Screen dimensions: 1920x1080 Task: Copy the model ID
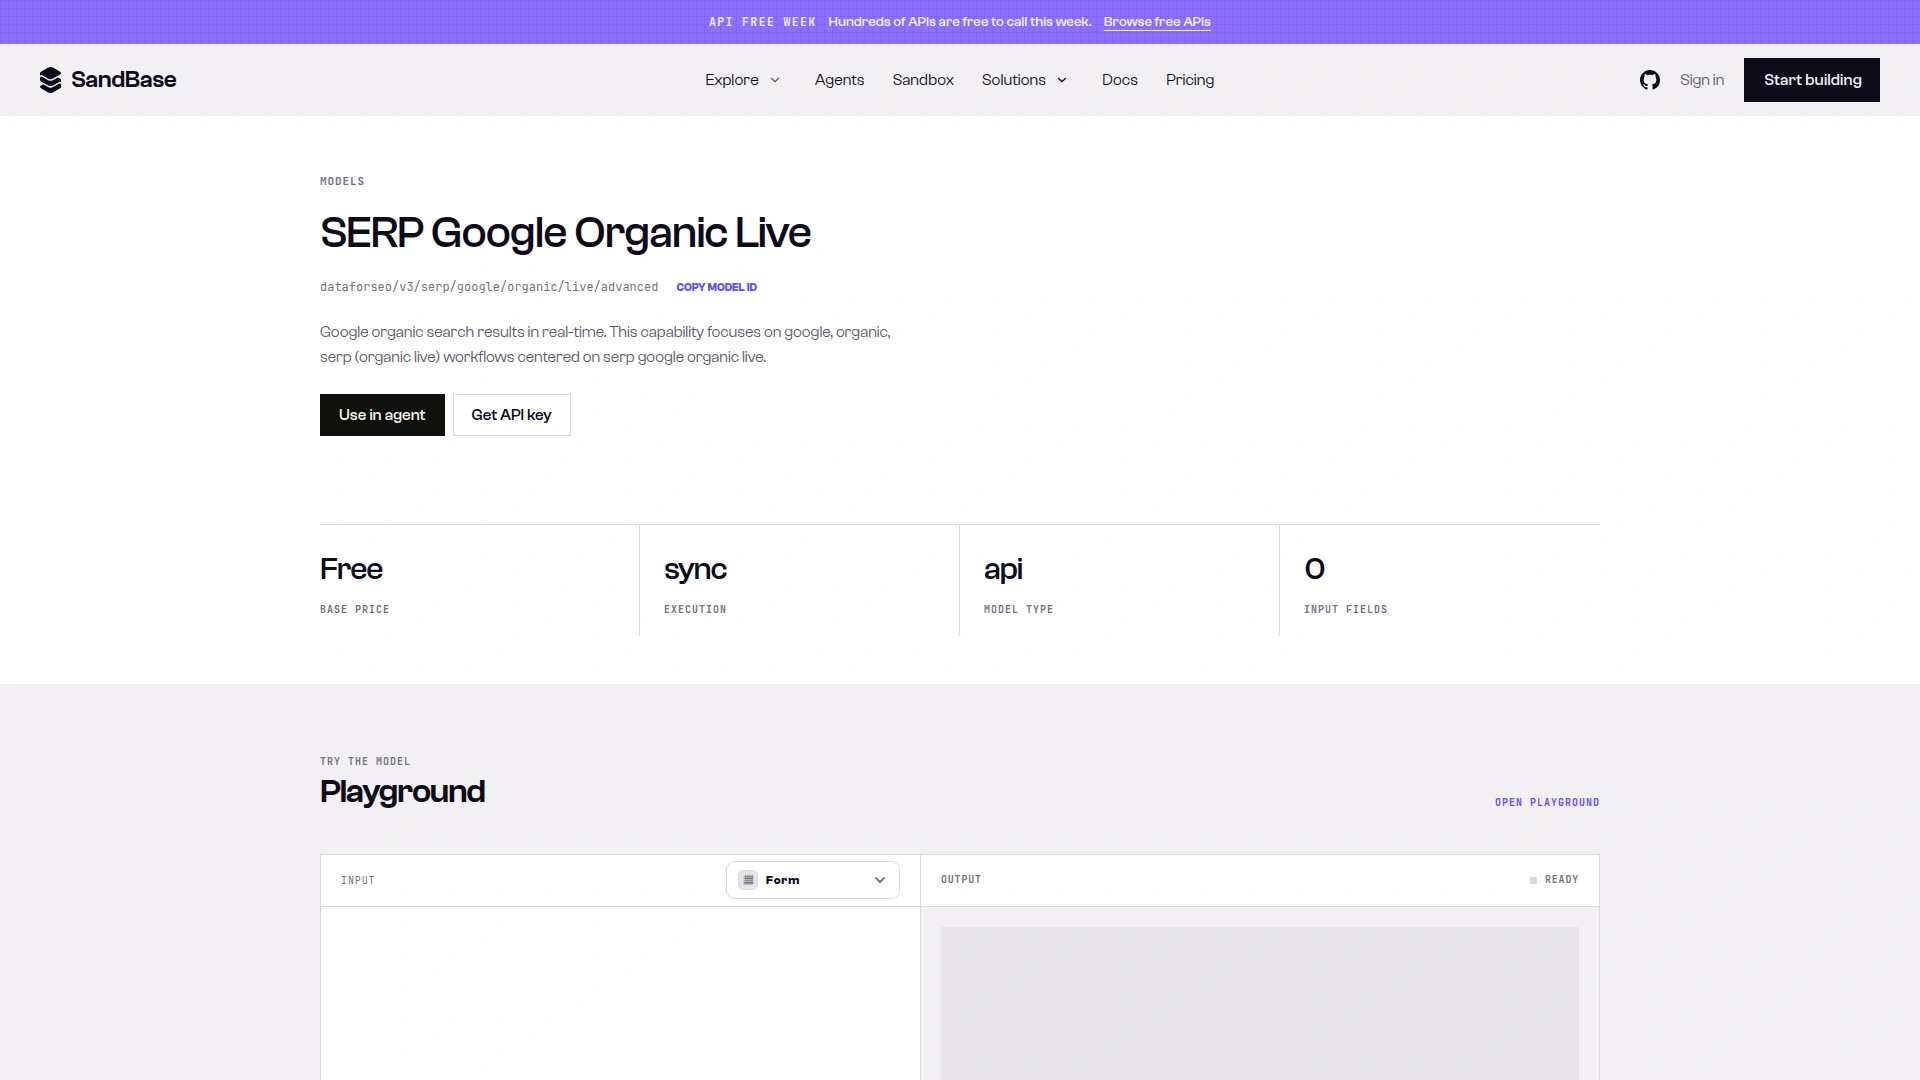(x=716, y=287)
